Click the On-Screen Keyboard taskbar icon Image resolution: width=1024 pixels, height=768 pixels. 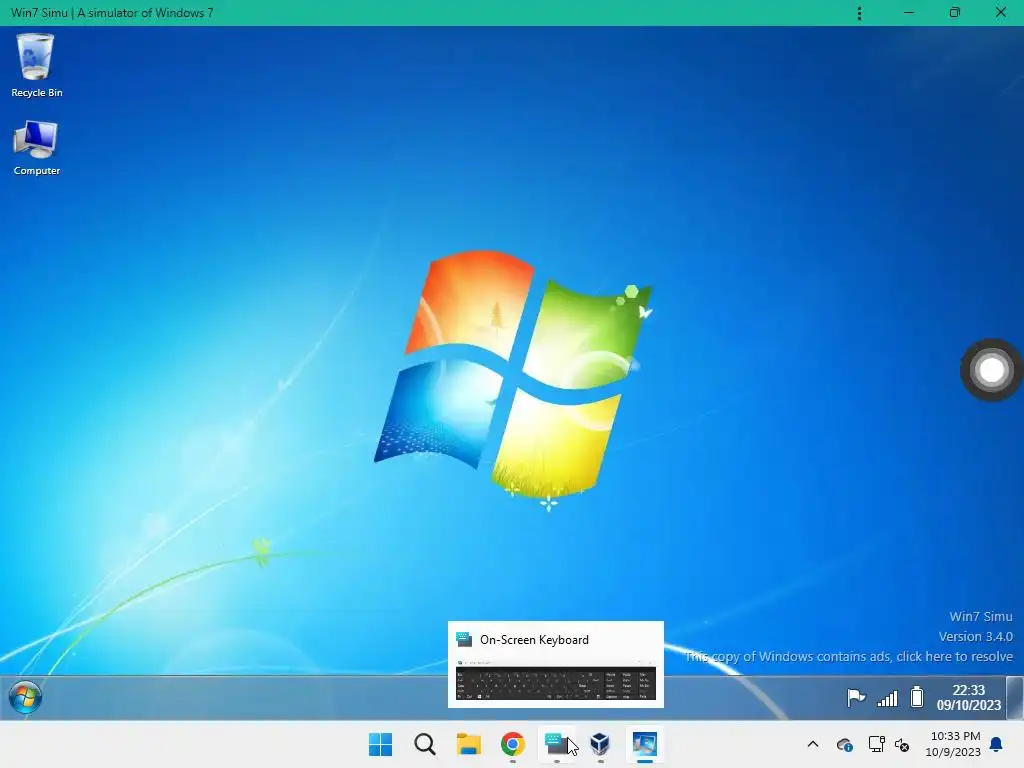point(556,744)
